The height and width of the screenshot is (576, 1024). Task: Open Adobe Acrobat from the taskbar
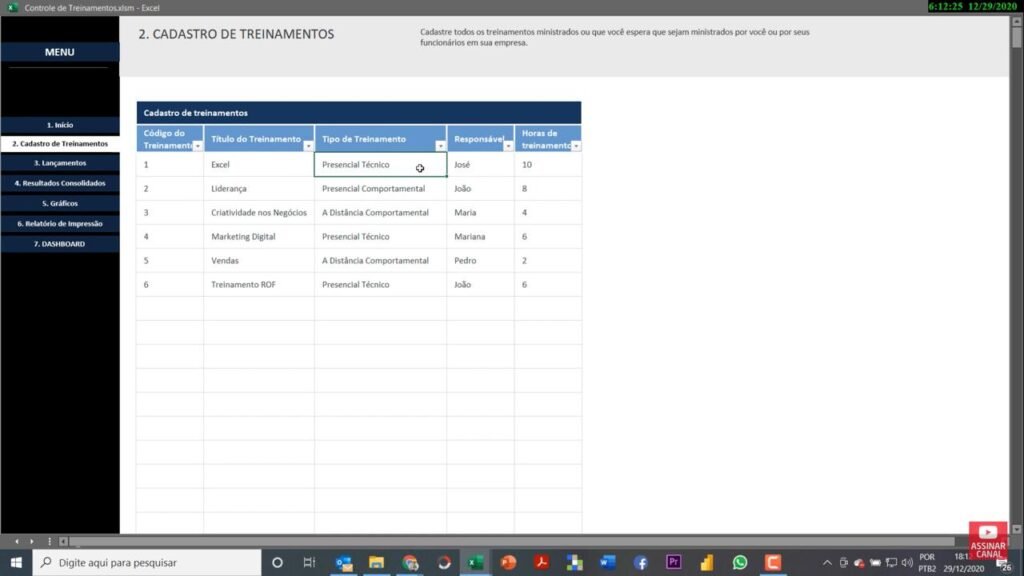[541, 562]
